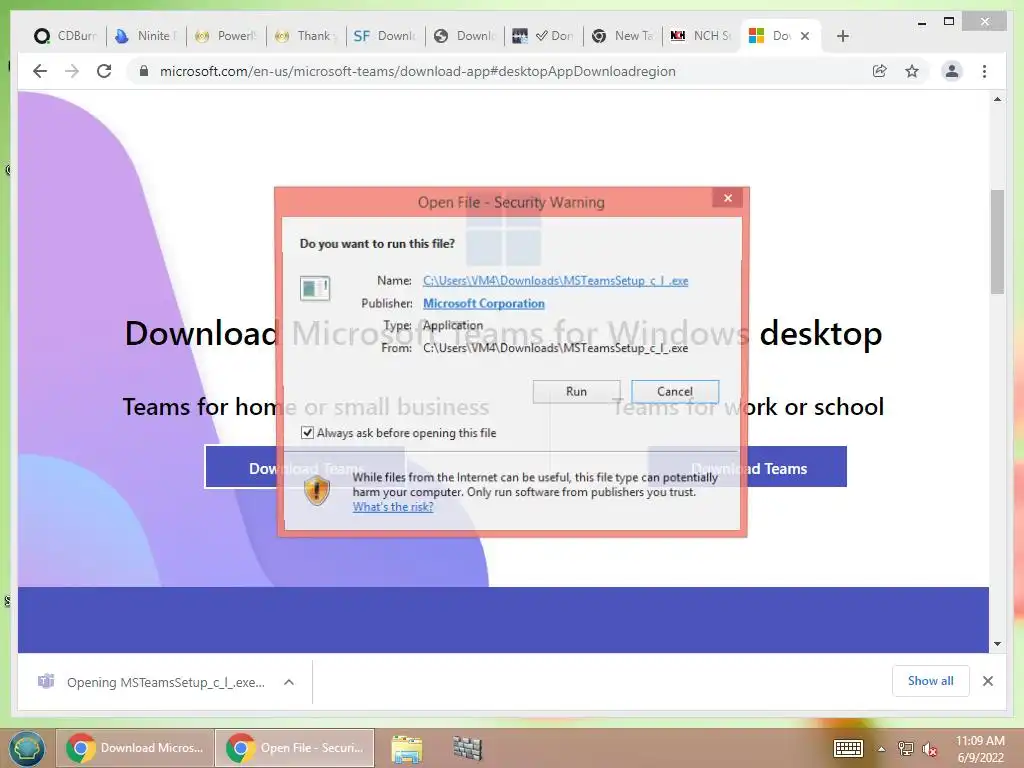The image size is (1024, 768).
Task: Click the MSTeamsSetup file path link
Action: (x=555, y=281)
